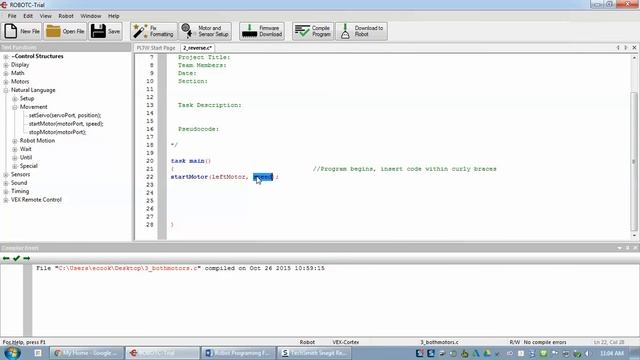Expand the Math category
The width and height of the screenshot is (640, 360).
click(6, 73)
